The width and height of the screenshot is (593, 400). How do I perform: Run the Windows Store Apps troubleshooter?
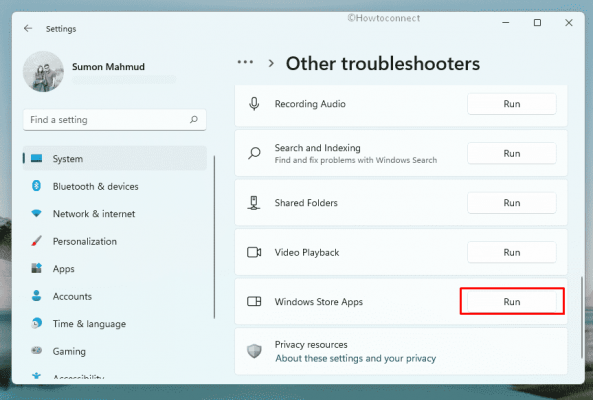tap(512, 302)
